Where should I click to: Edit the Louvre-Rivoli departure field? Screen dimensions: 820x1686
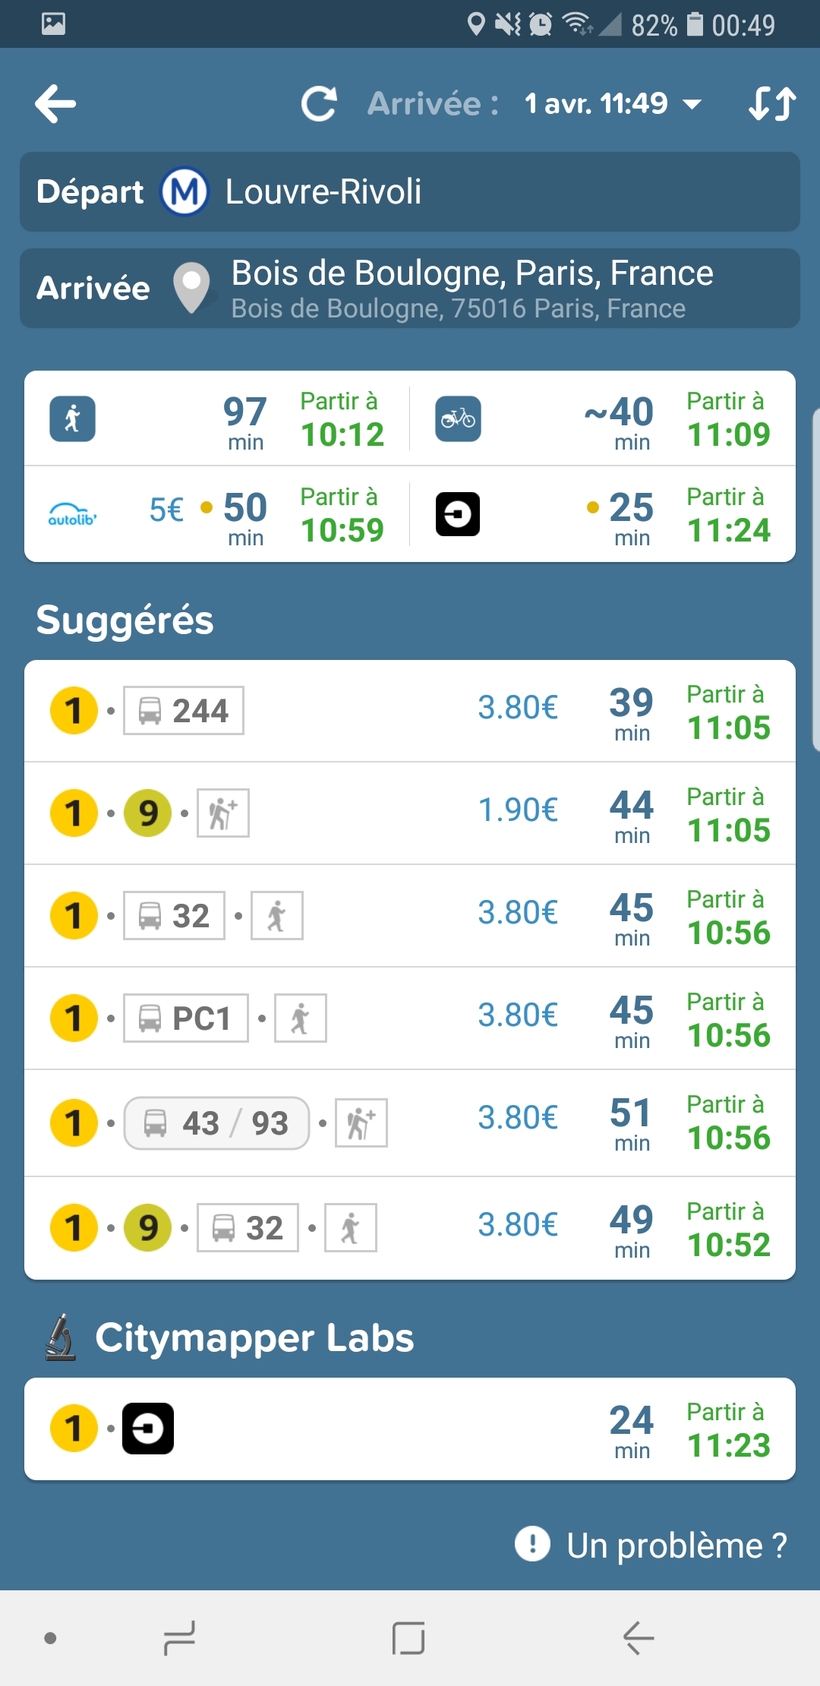[410, 192]
